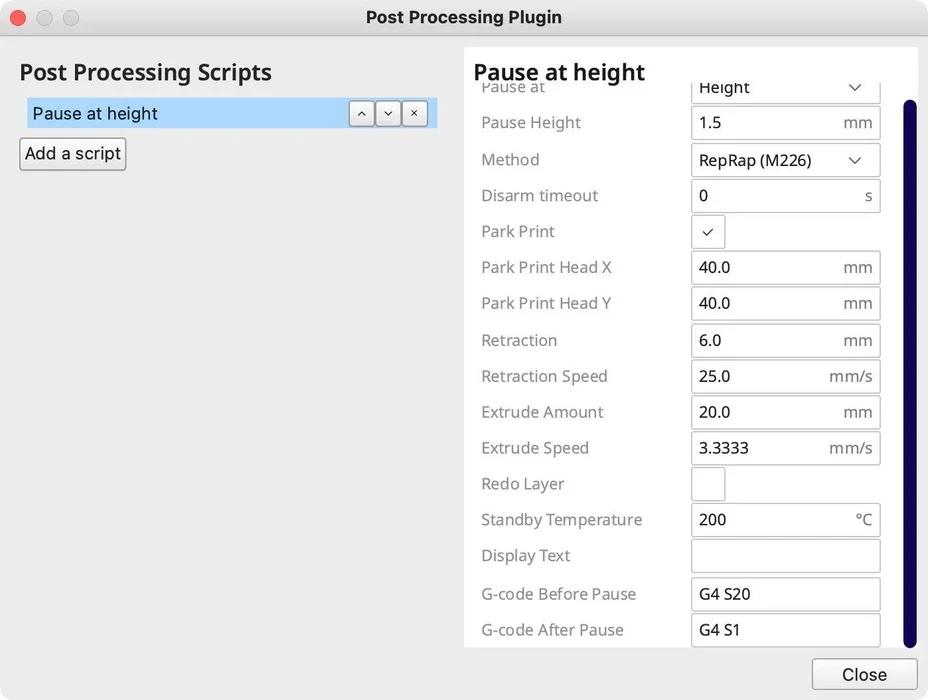
Task: Edit the Park Print Head Y value
Action: 765,304
